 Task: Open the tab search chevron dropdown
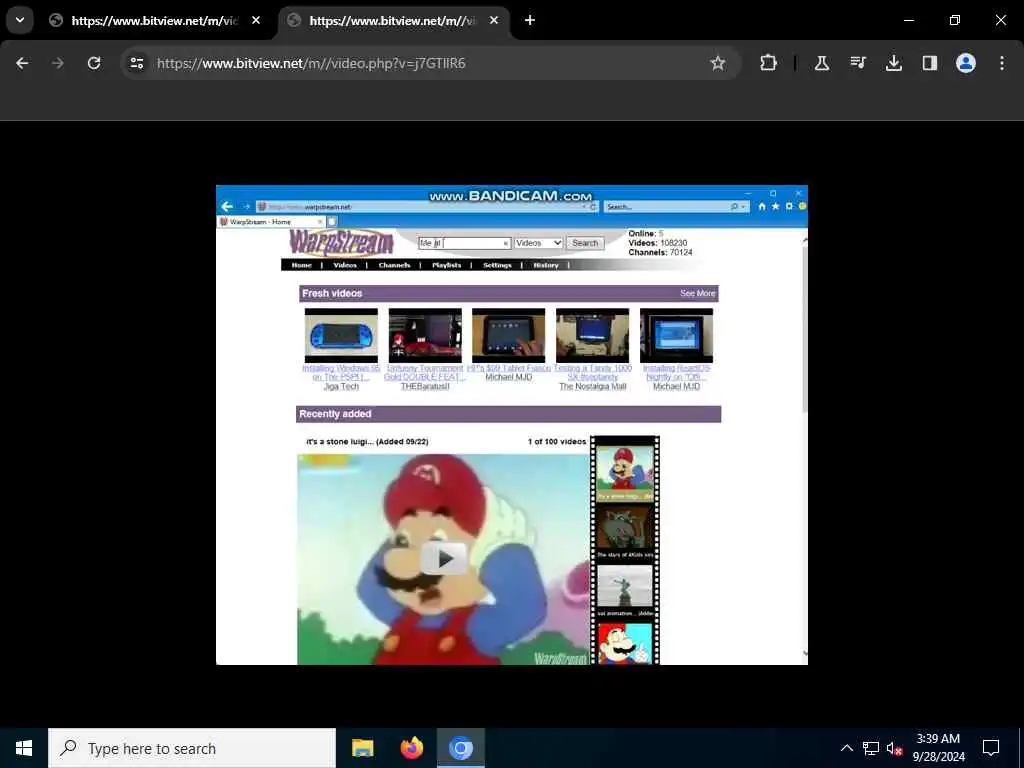click(x=20, y=20)
